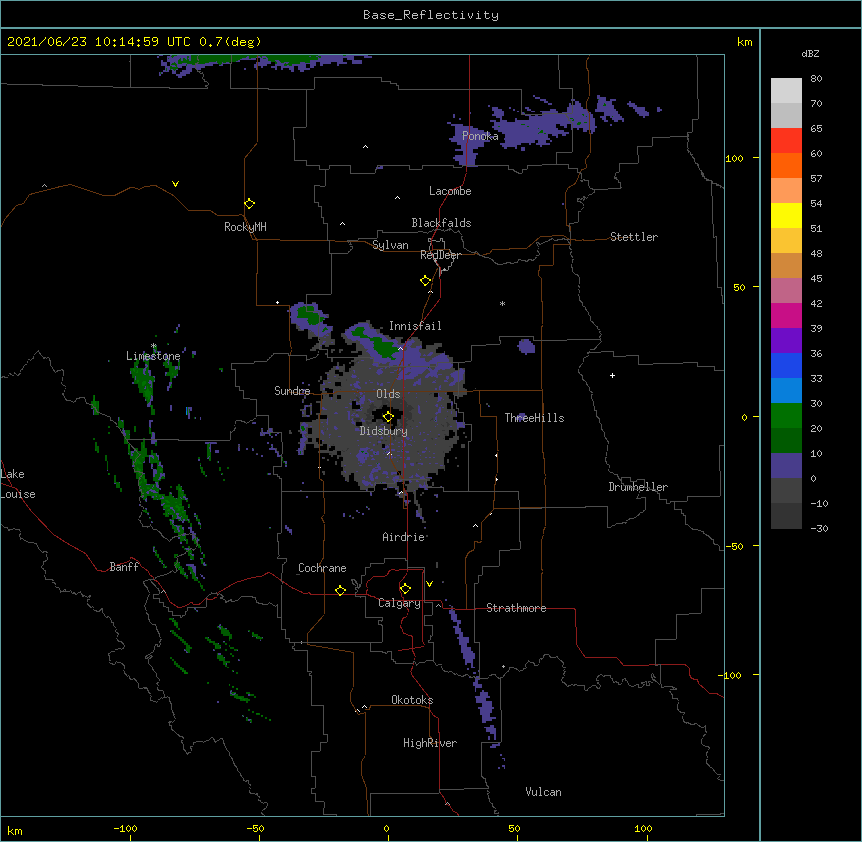Click the RockyMH city label

click(245, 227)
